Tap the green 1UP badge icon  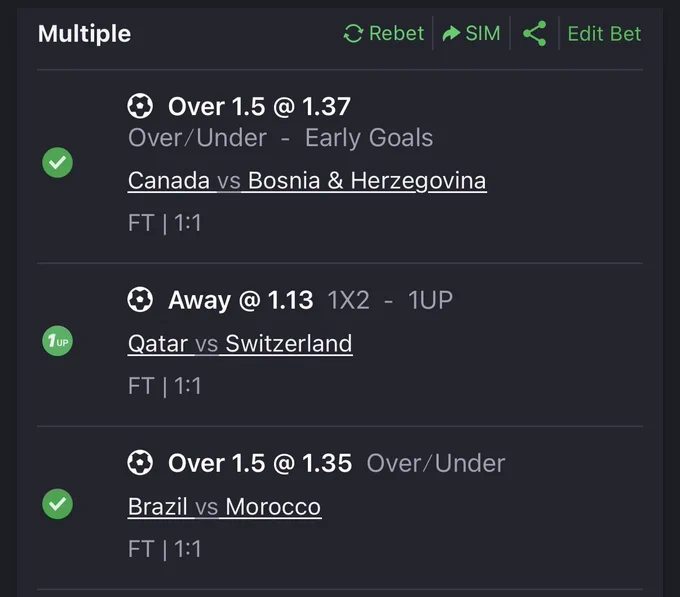coord(57,341)
